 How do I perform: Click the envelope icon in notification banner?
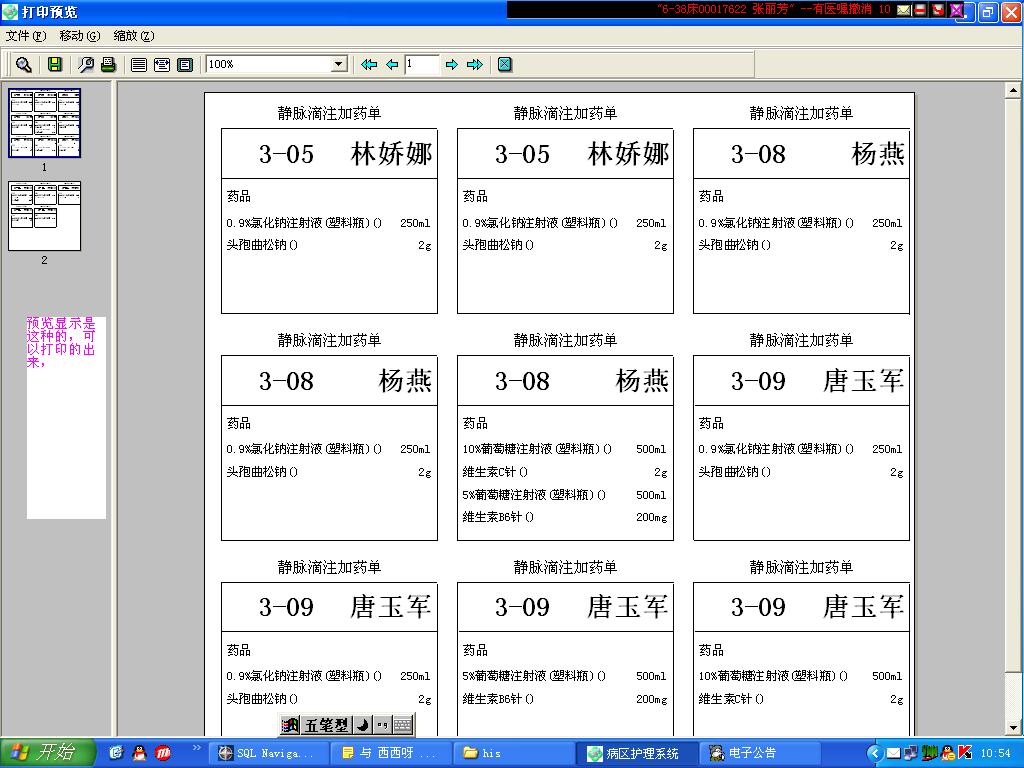point(904,10)
